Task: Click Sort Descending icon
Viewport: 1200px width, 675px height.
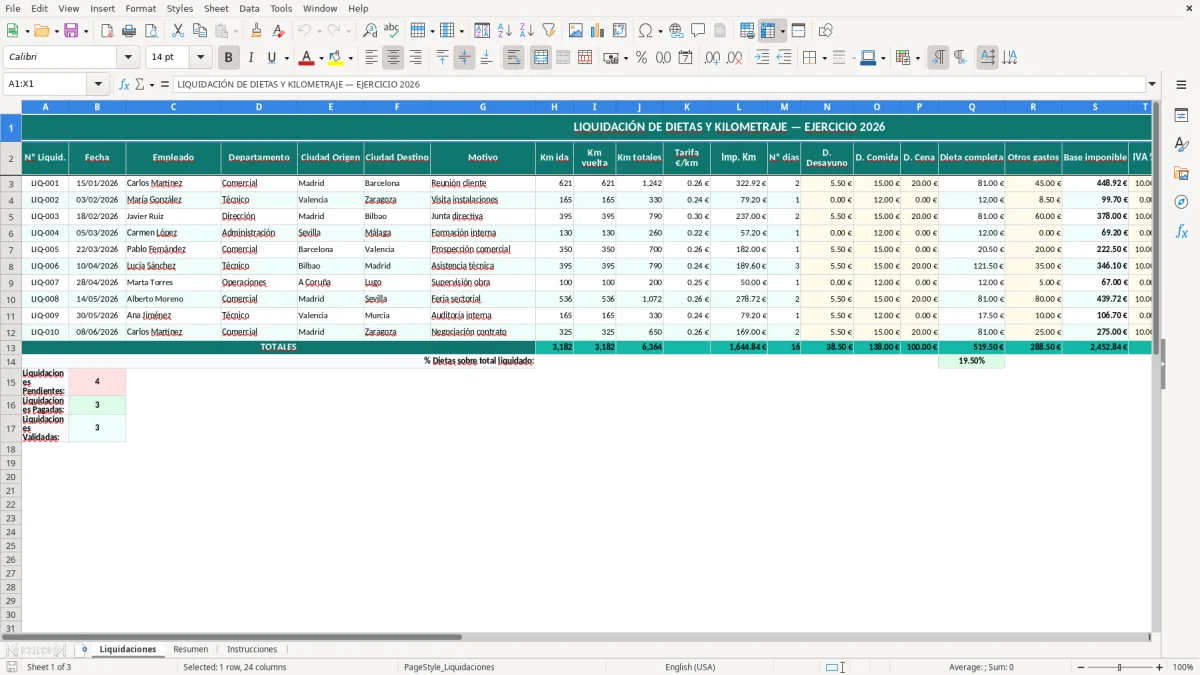Action: point(527,31)
